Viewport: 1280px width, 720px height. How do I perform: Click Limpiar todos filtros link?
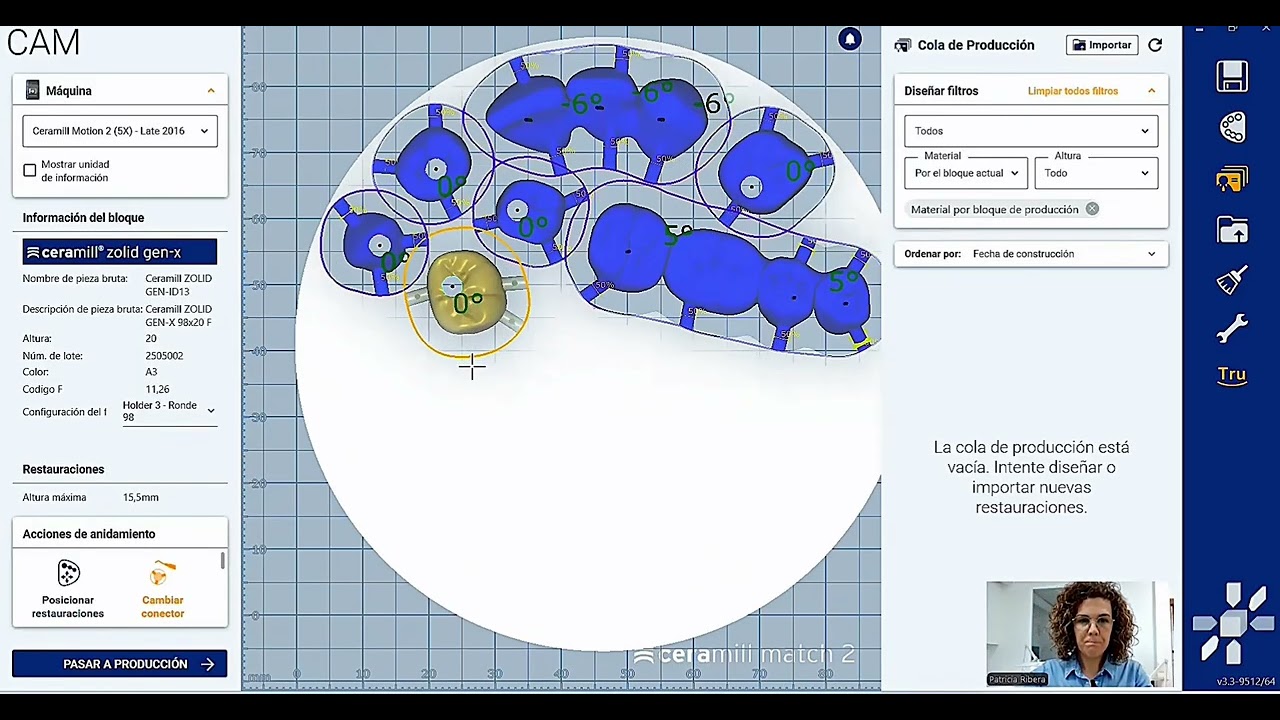pos(1073,91)
